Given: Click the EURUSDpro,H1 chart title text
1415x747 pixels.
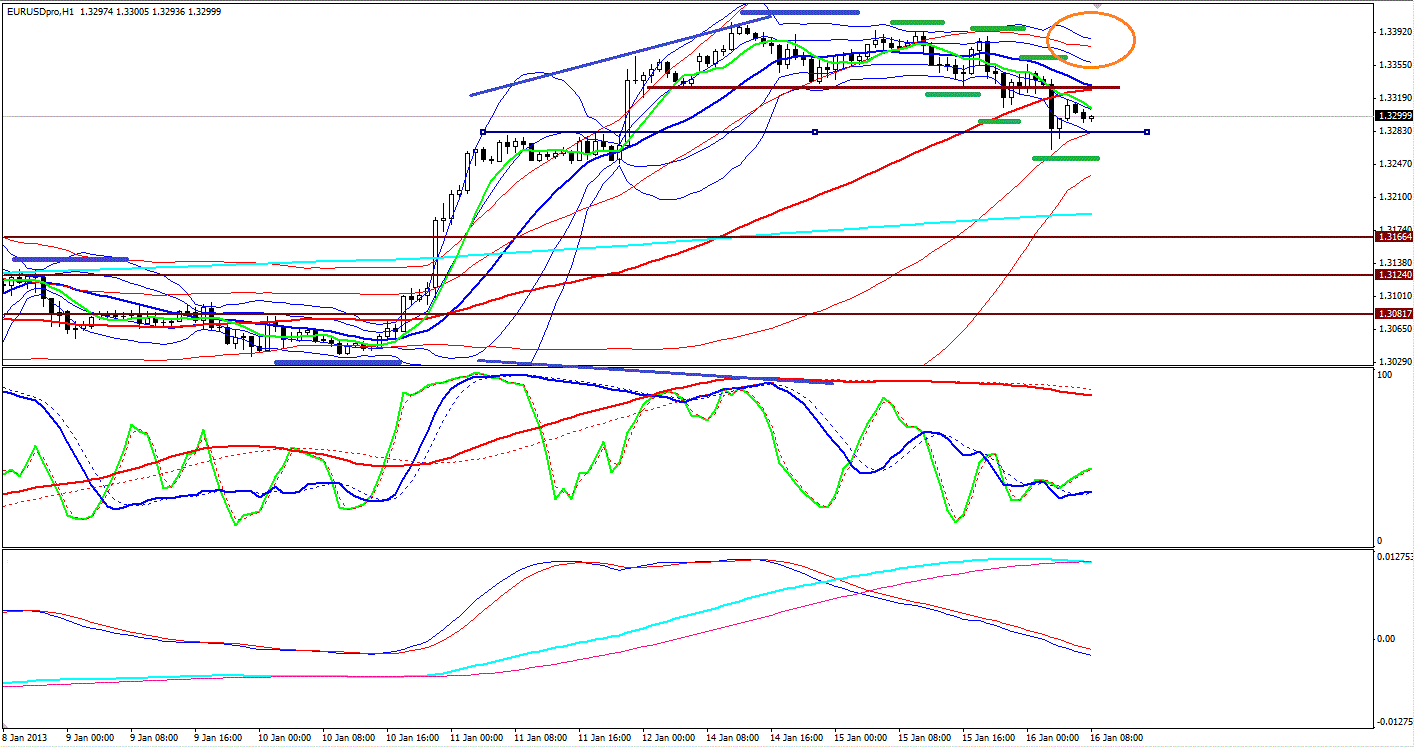Looking at the screenshot, I should click(x=38, y=11).
